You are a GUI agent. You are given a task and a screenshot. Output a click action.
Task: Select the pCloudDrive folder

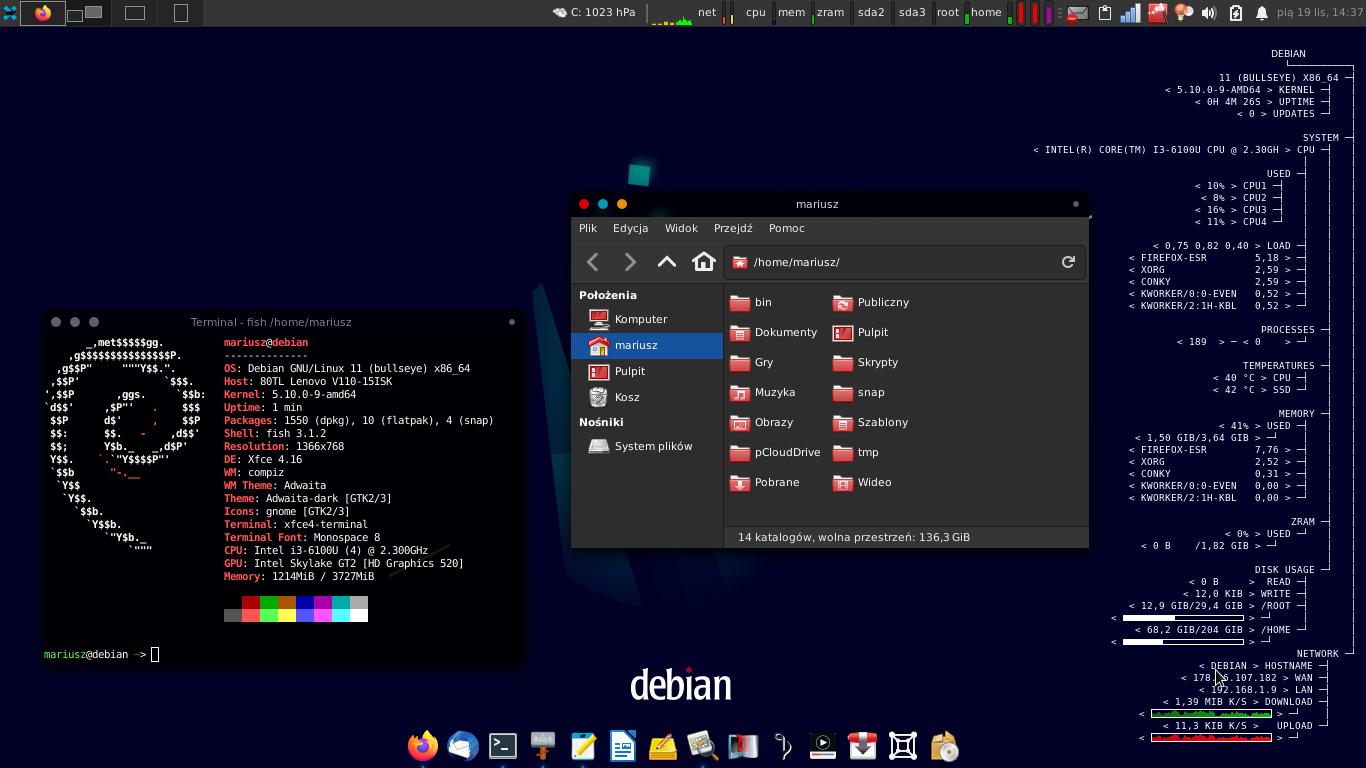click(x=776, y=452)
